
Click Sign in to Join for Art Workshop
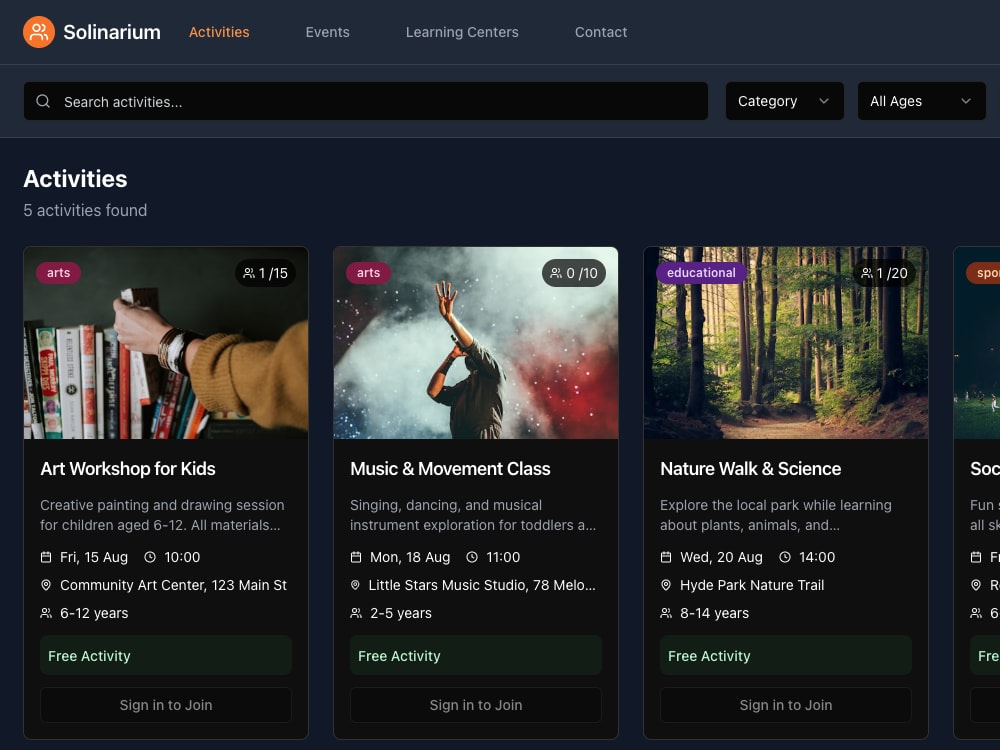click(166, 705)
